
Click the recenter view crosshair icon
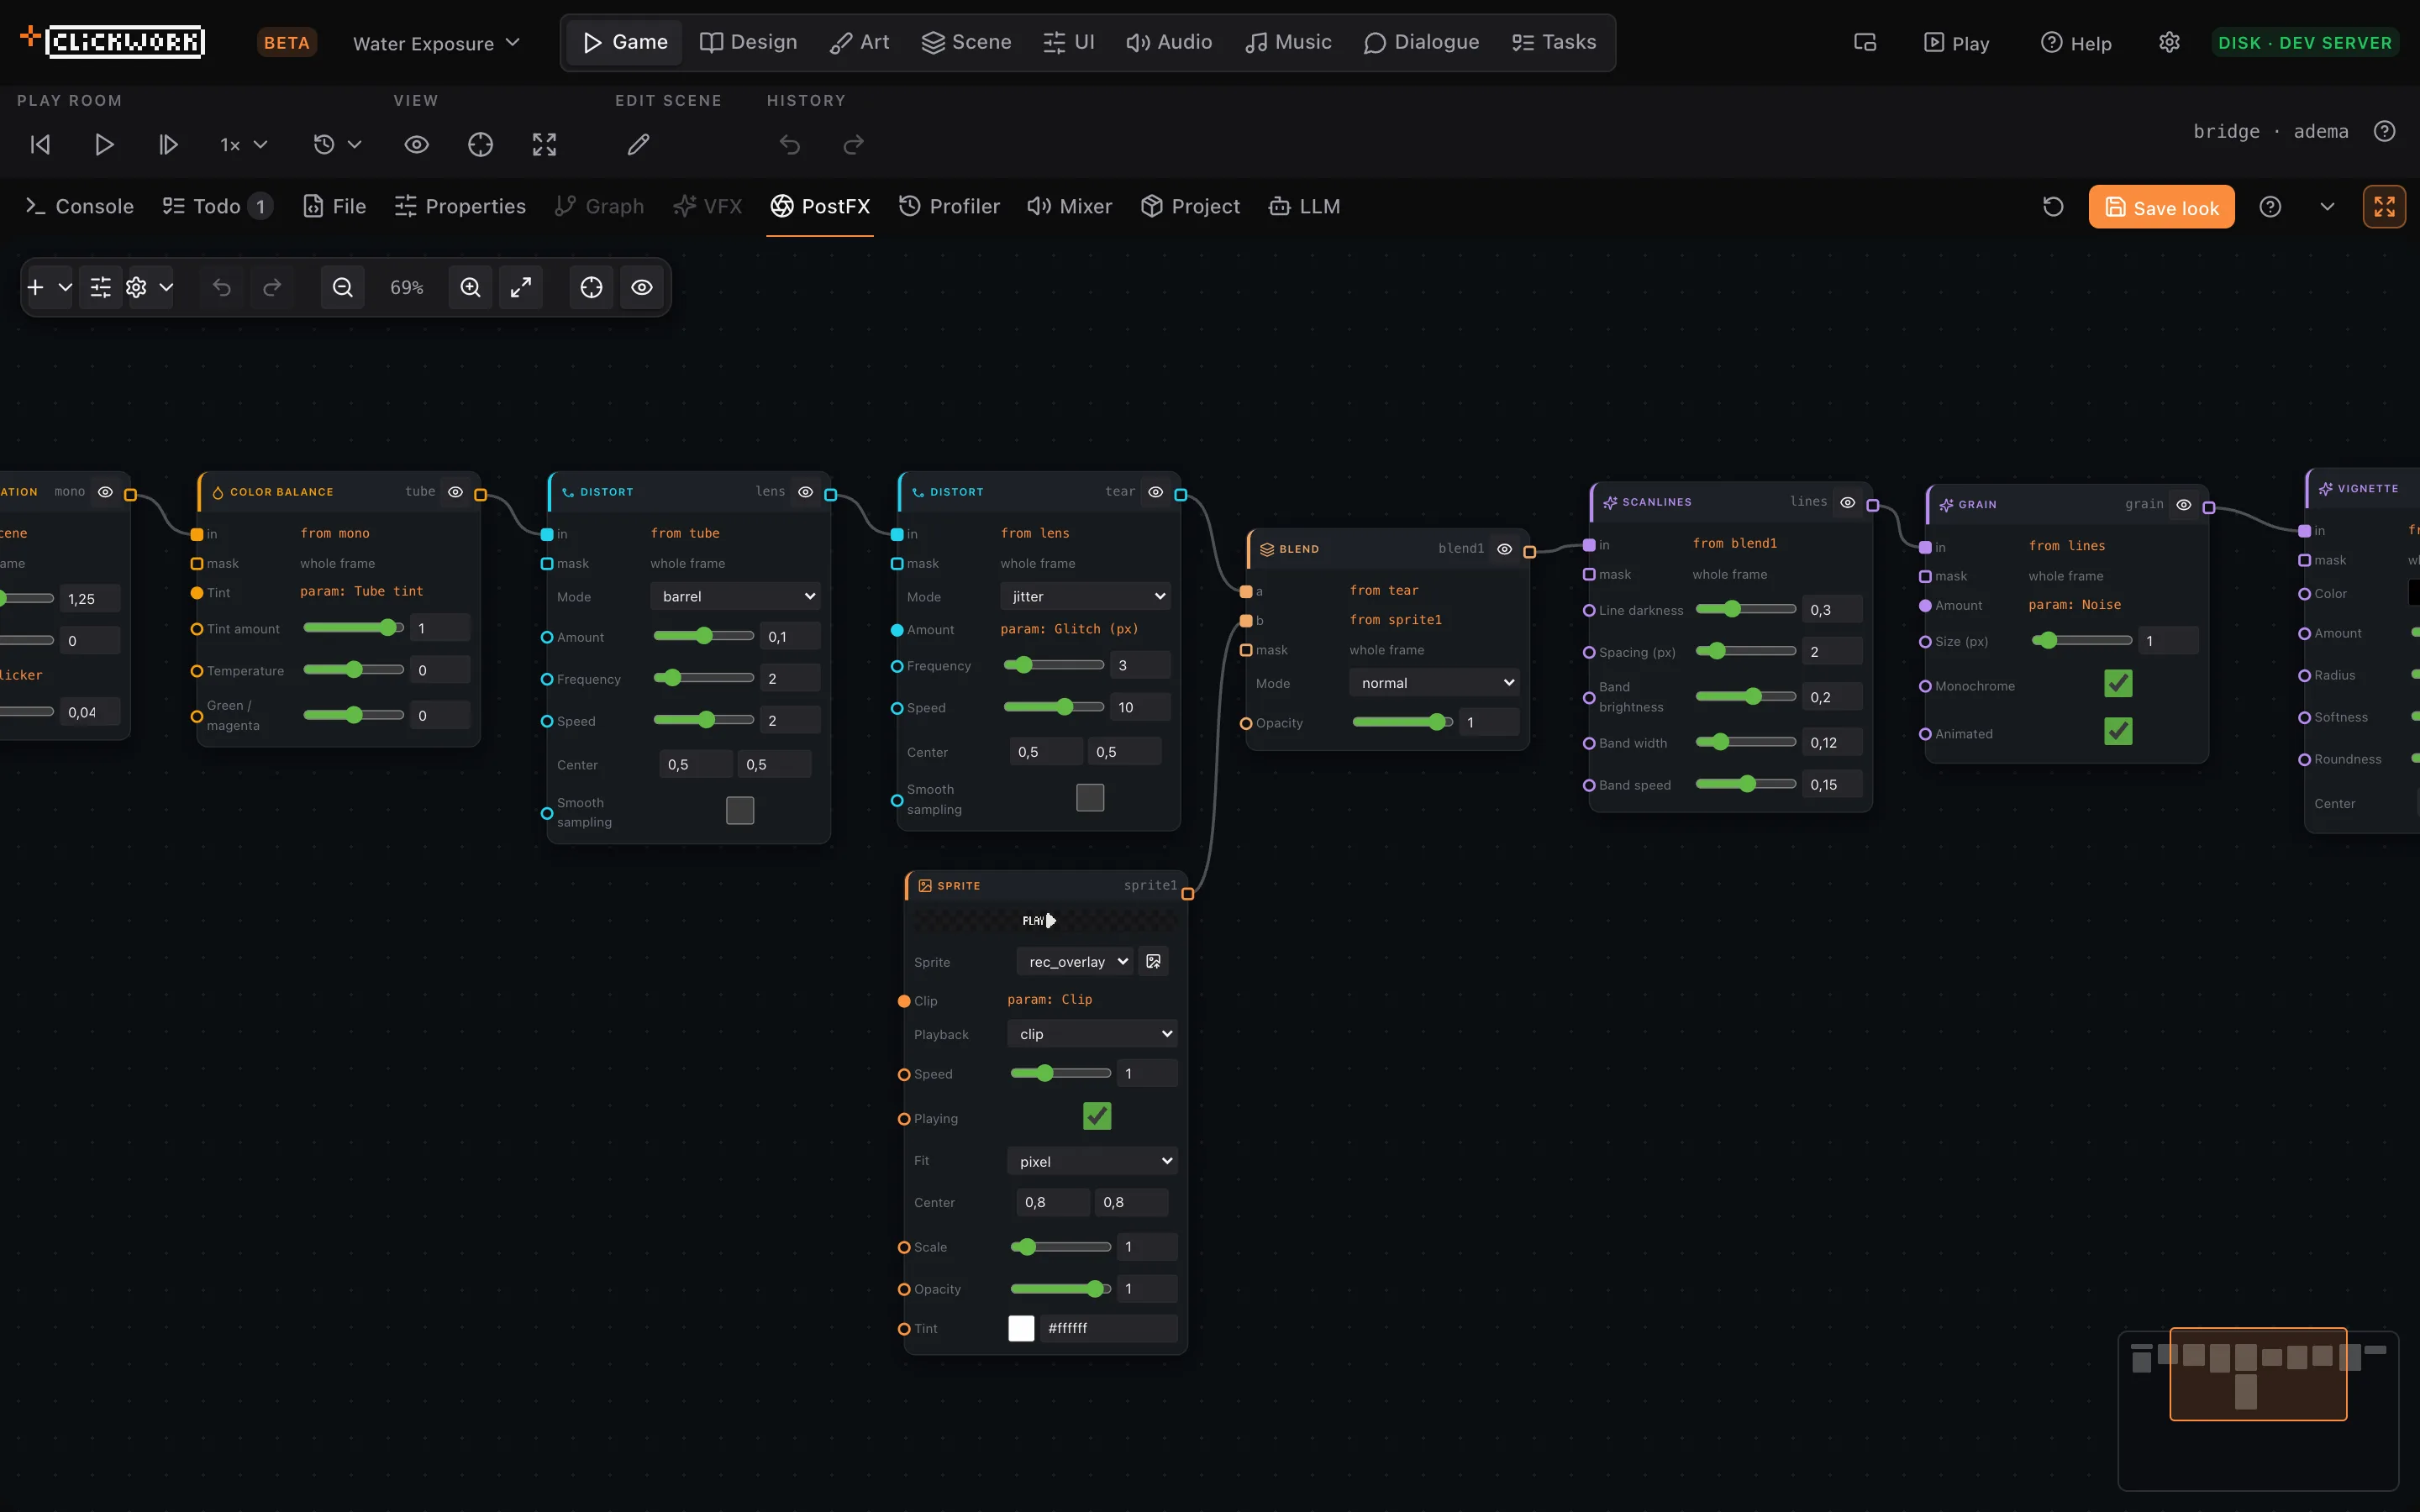(480, 145)
